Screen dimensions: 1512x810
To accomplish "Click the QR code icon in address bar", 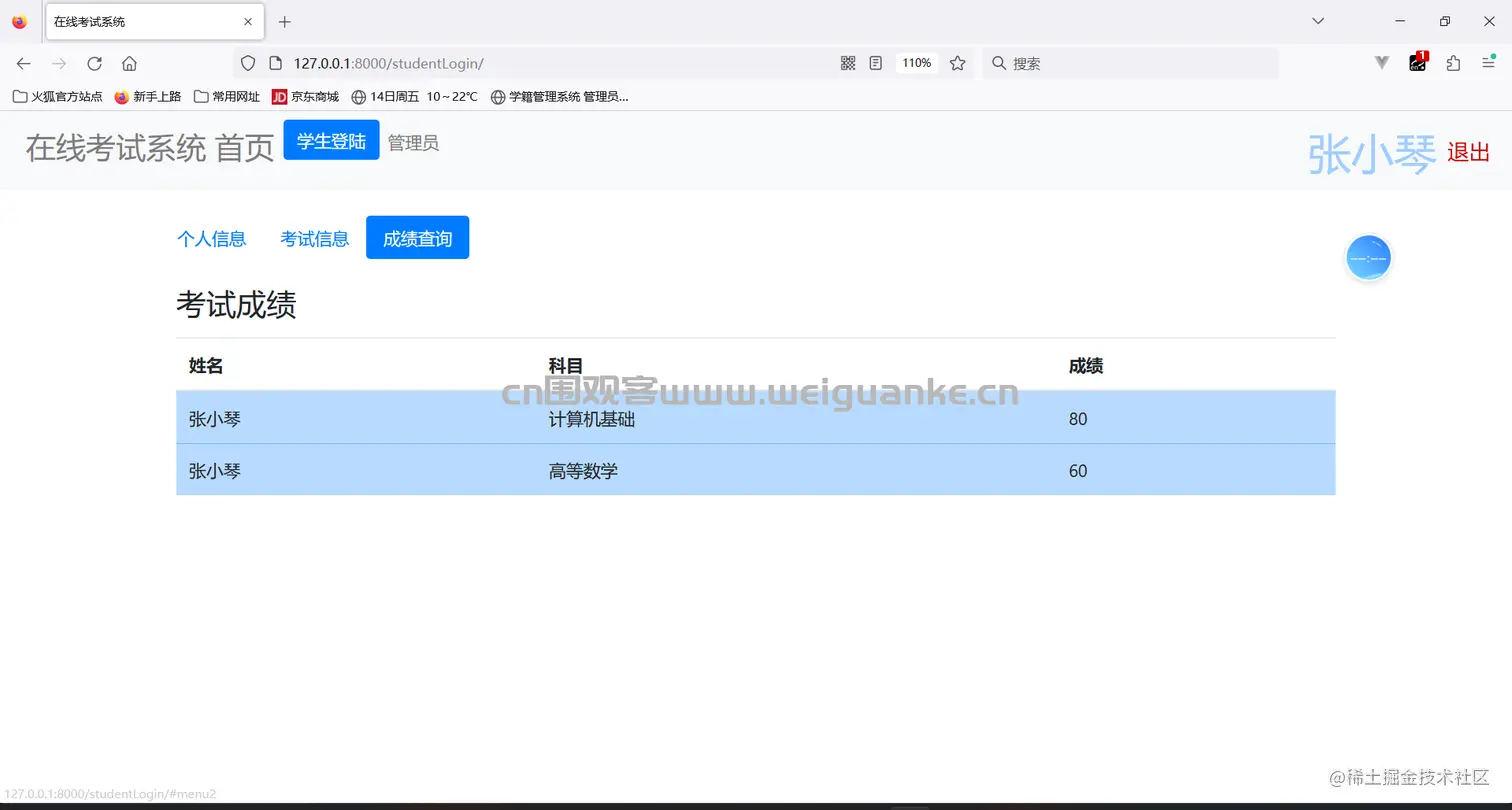I will 848,63.
